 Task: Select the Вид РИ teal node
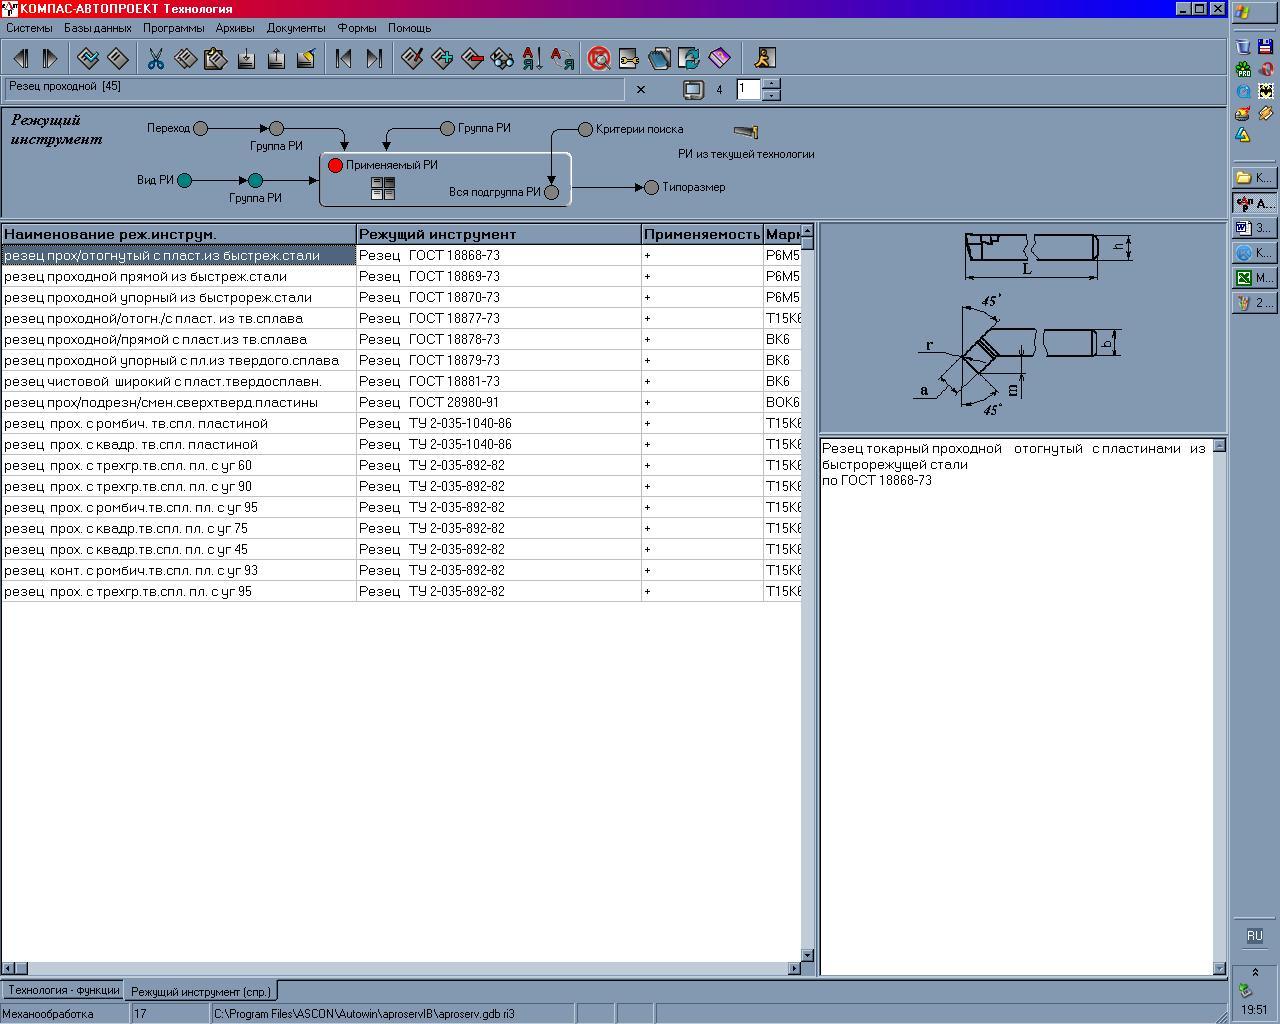(x=184, y=180)
